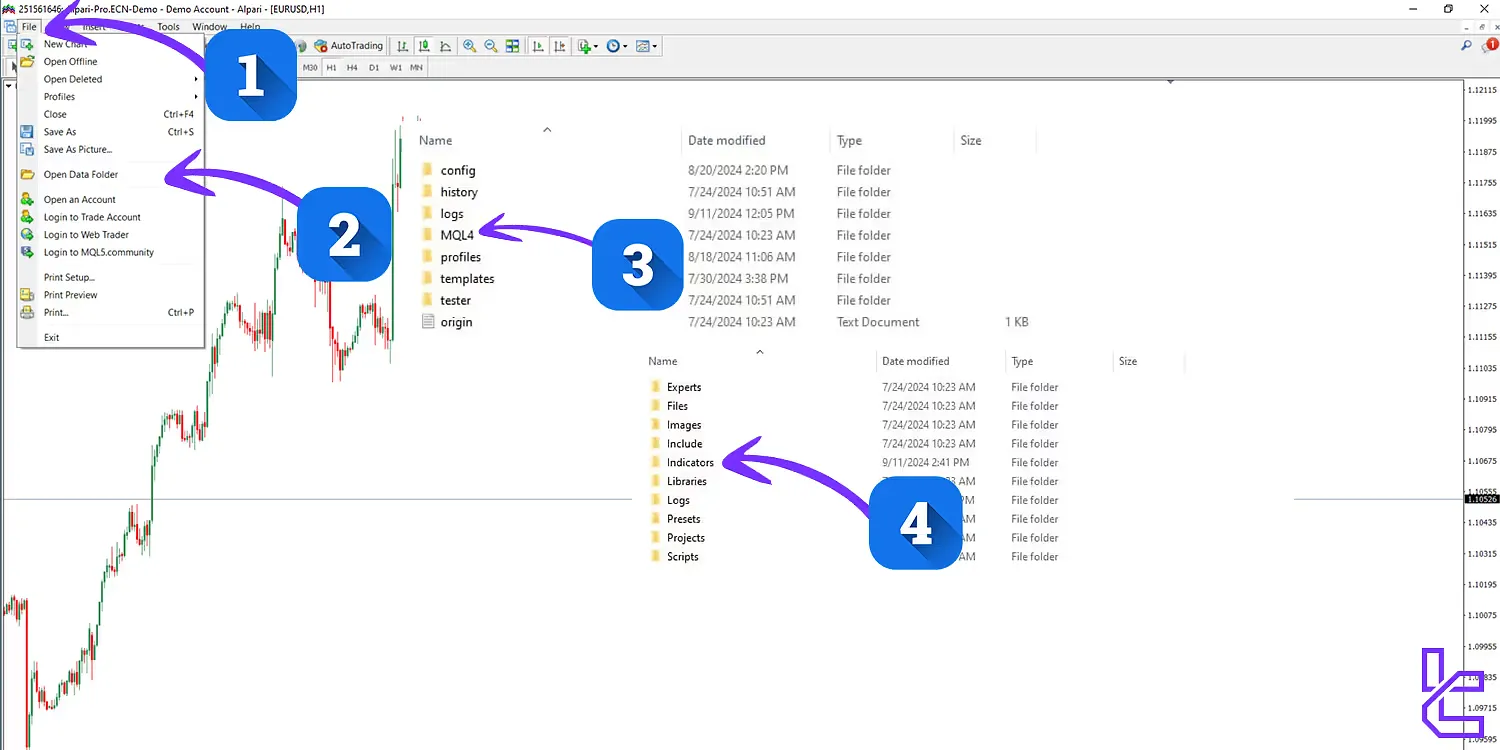The width and height of the screenshot is (1500, 750).
Task: Click the zoom out magnifier icon
Action: pos(491,46)
